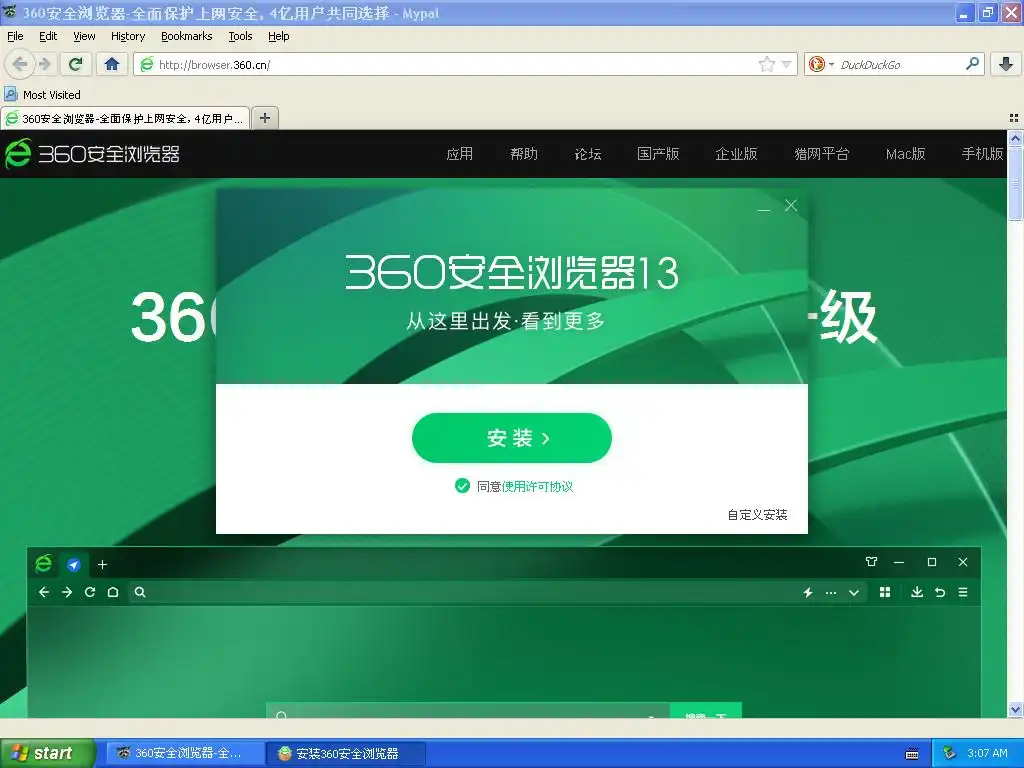Click the lightning bolt icon in preview
The height and width of the screenshot is (768, 1024).
point(808,592)
